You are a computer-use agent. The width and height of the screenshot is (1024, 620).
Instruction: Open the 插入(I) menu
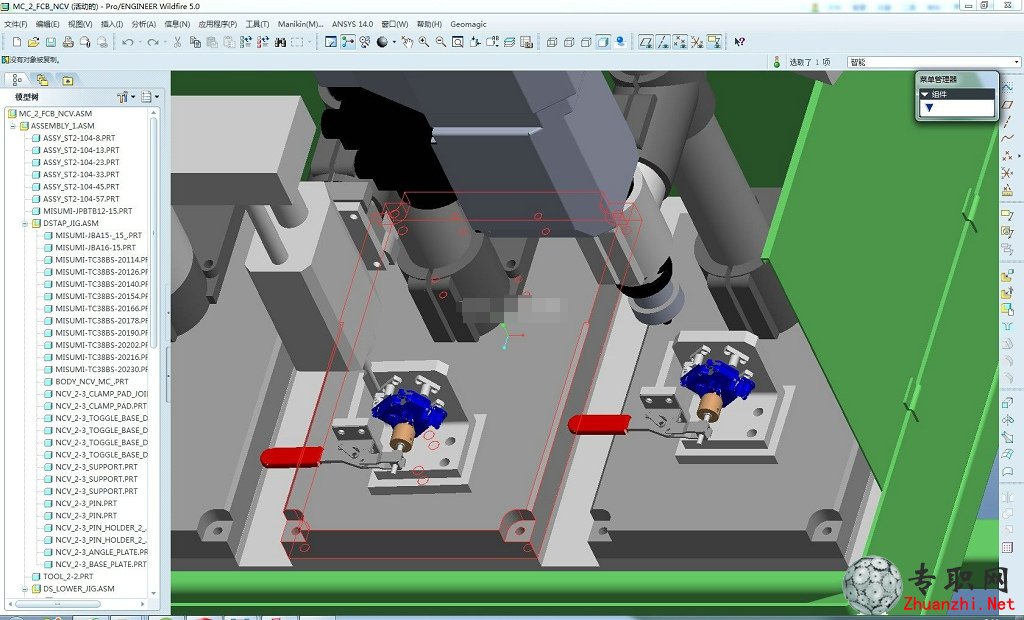(x=112, y=24)
